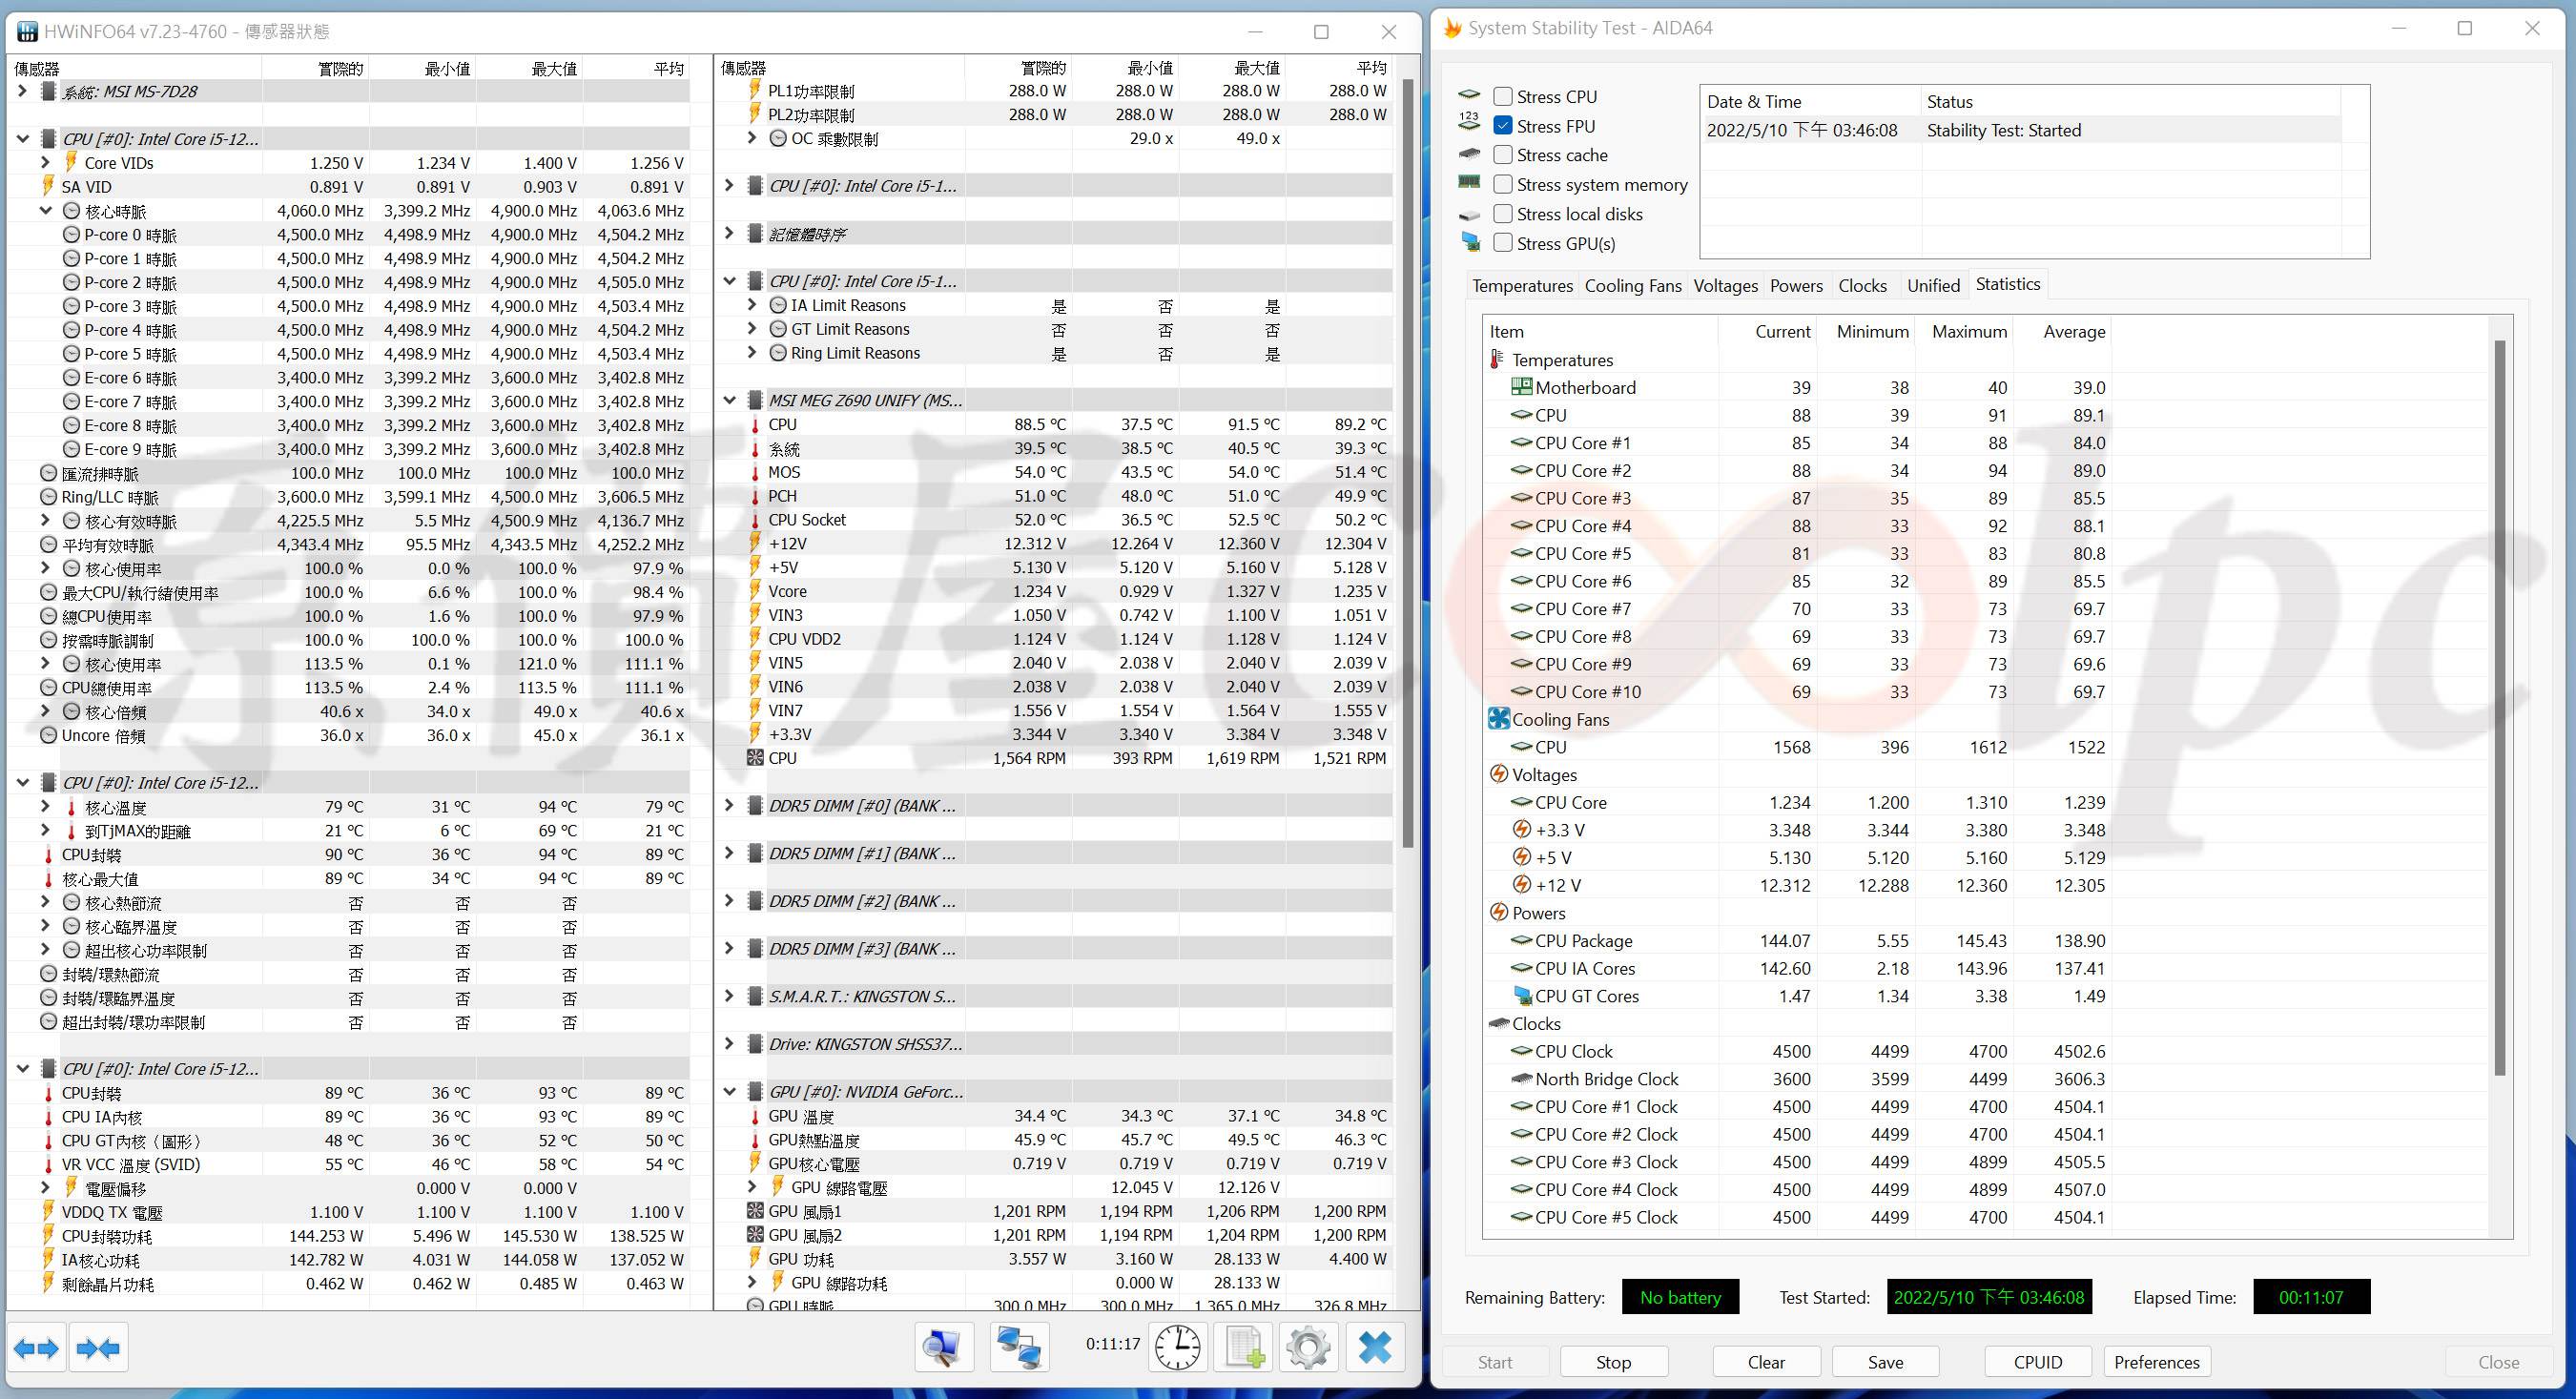Click the AIDA64 Temperatures thermometer icon
2576x1399 pixels.
[x=1497, y=359]
